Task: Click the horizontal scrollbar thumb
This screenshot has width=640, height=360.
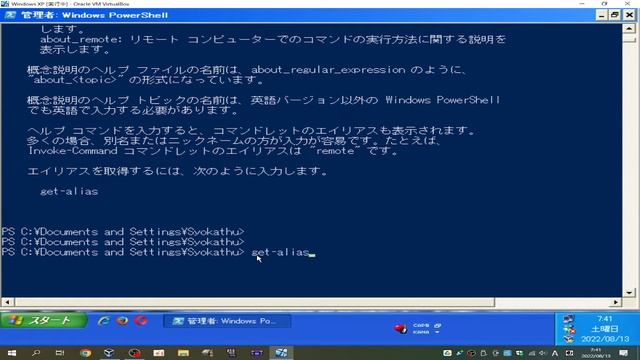Action: coord(254,302)
